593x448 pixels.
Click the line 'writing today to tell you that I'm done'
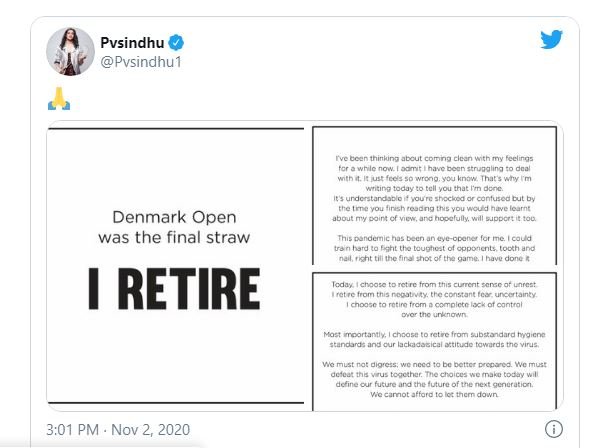pyautogui.click(x=434, y=188)
